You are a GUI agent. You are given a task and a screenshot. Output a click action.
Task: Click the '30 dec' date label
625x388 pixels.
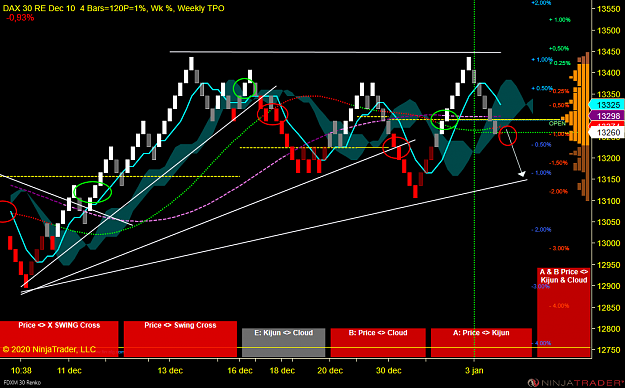pyautogui.click(x=389, y=370)
